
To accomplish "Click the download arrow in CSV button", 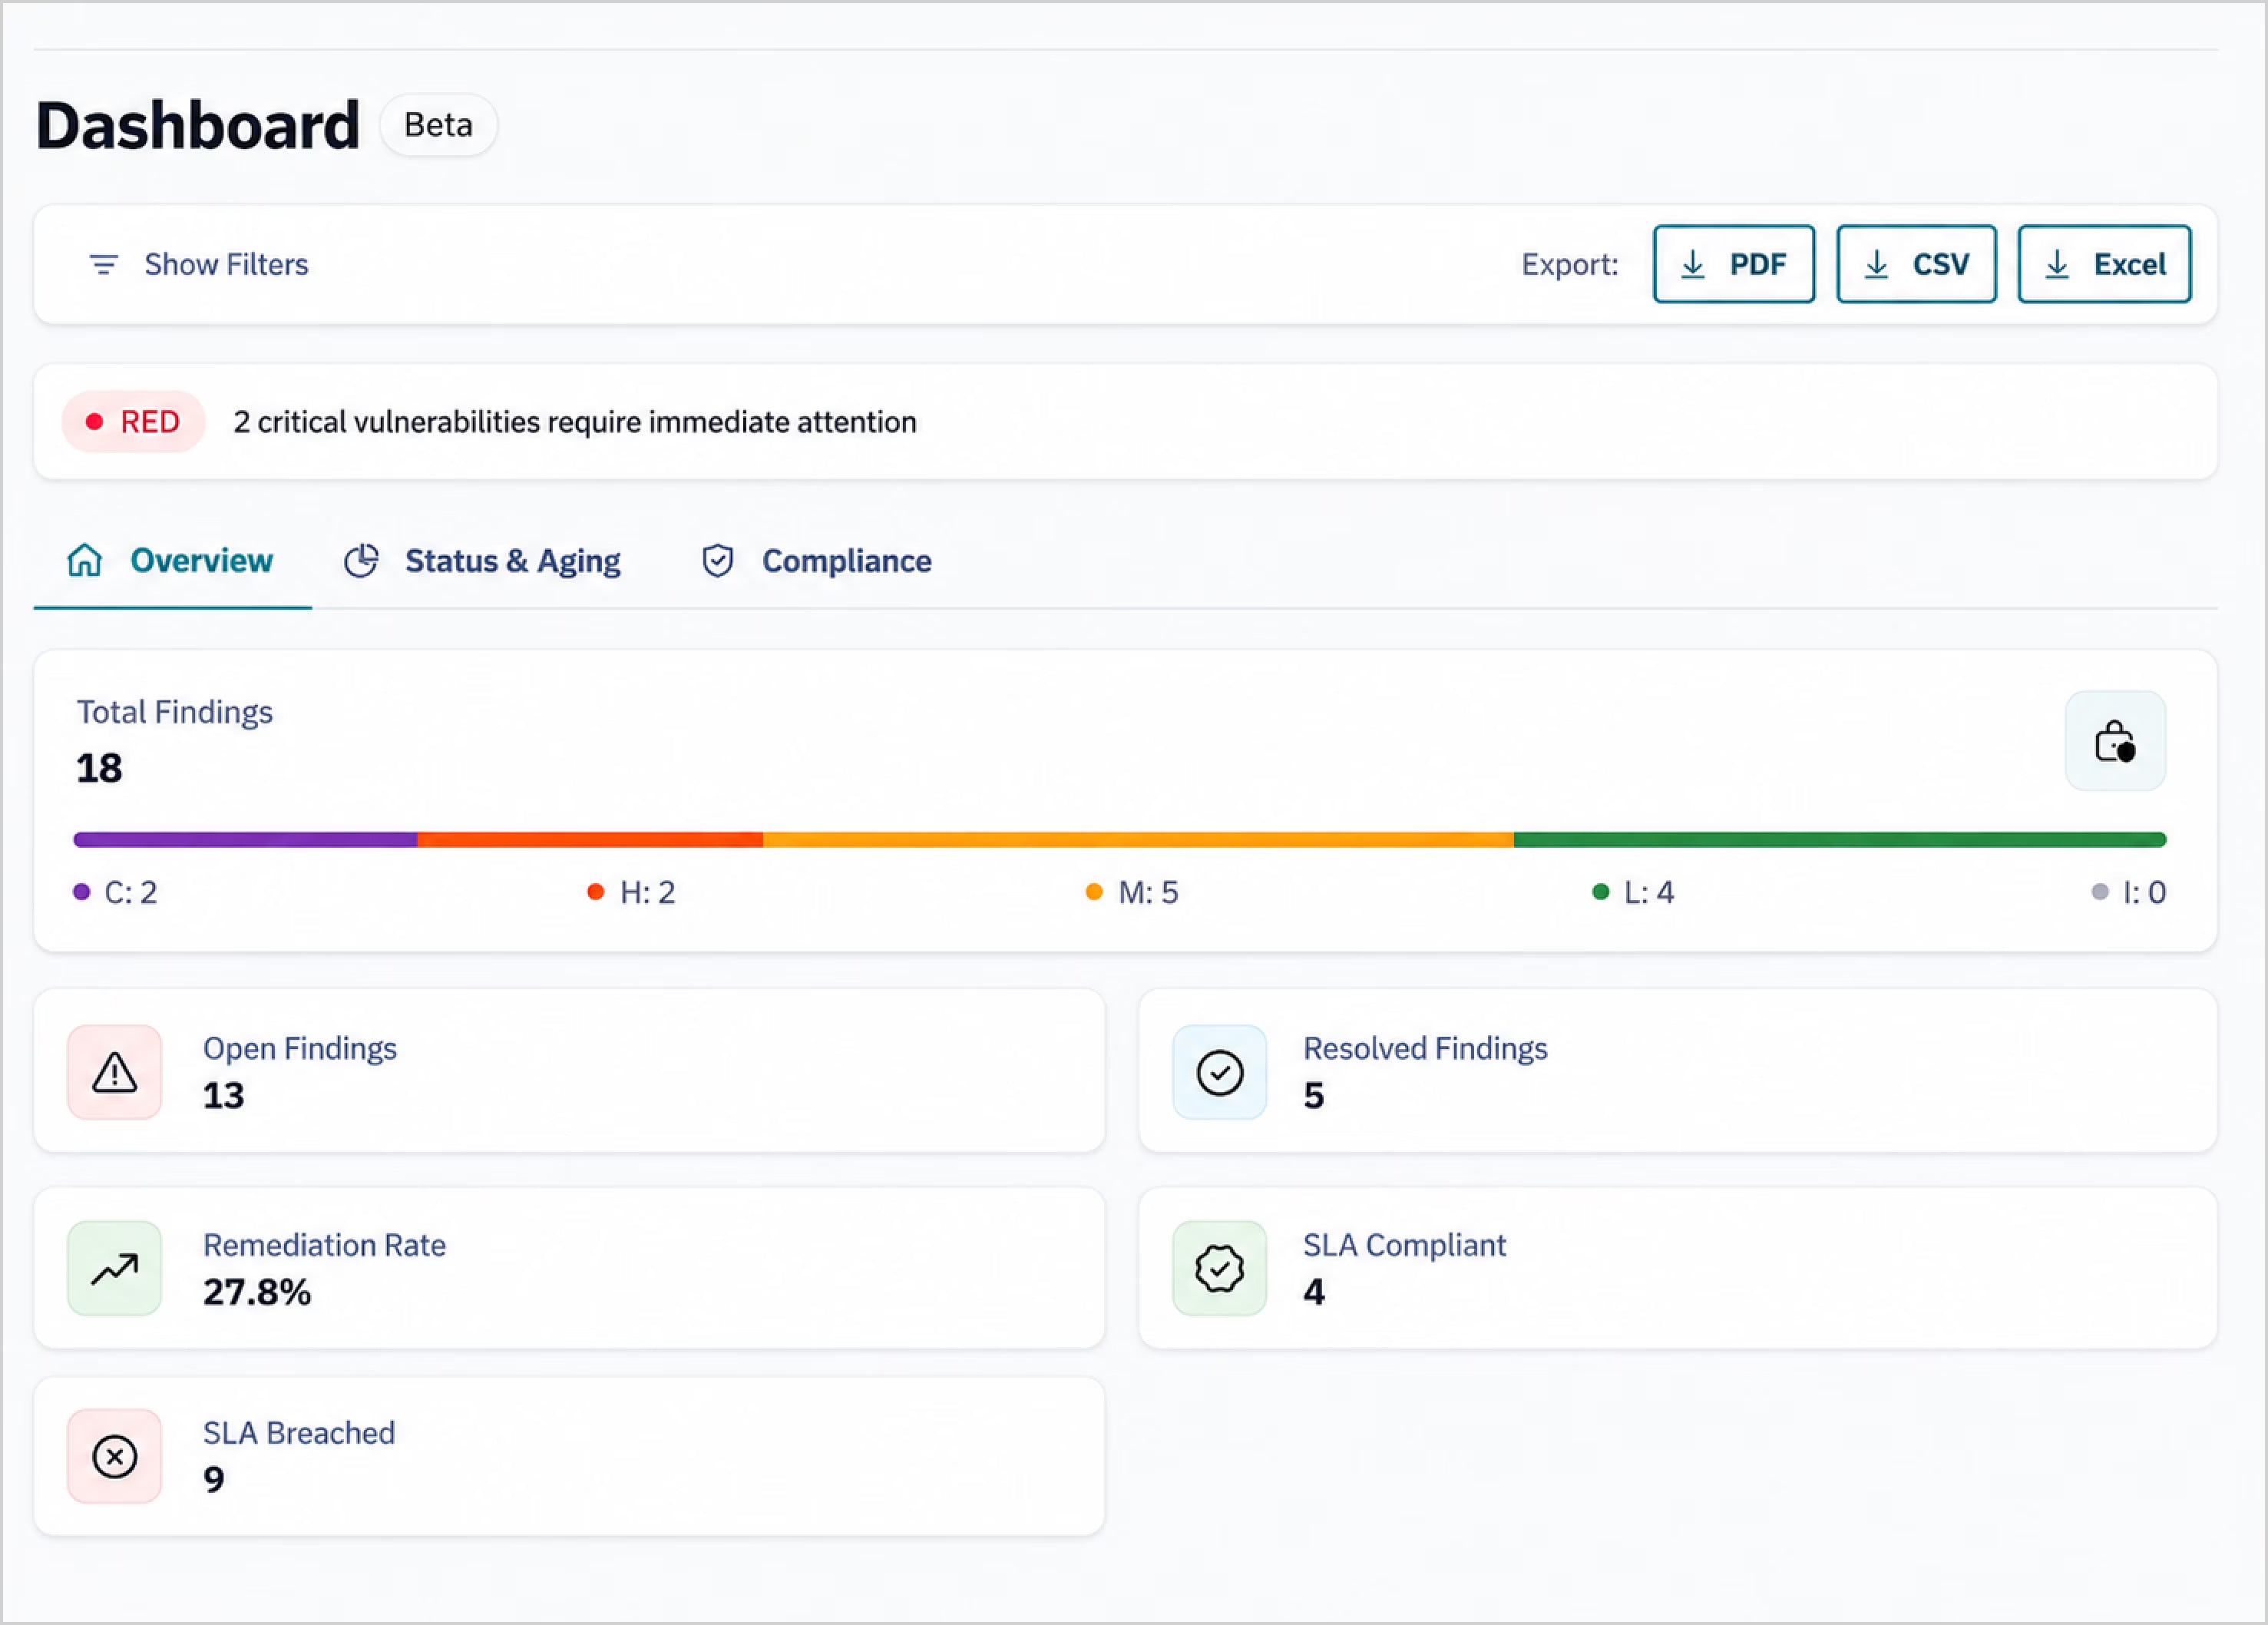I will (1876, 264).
